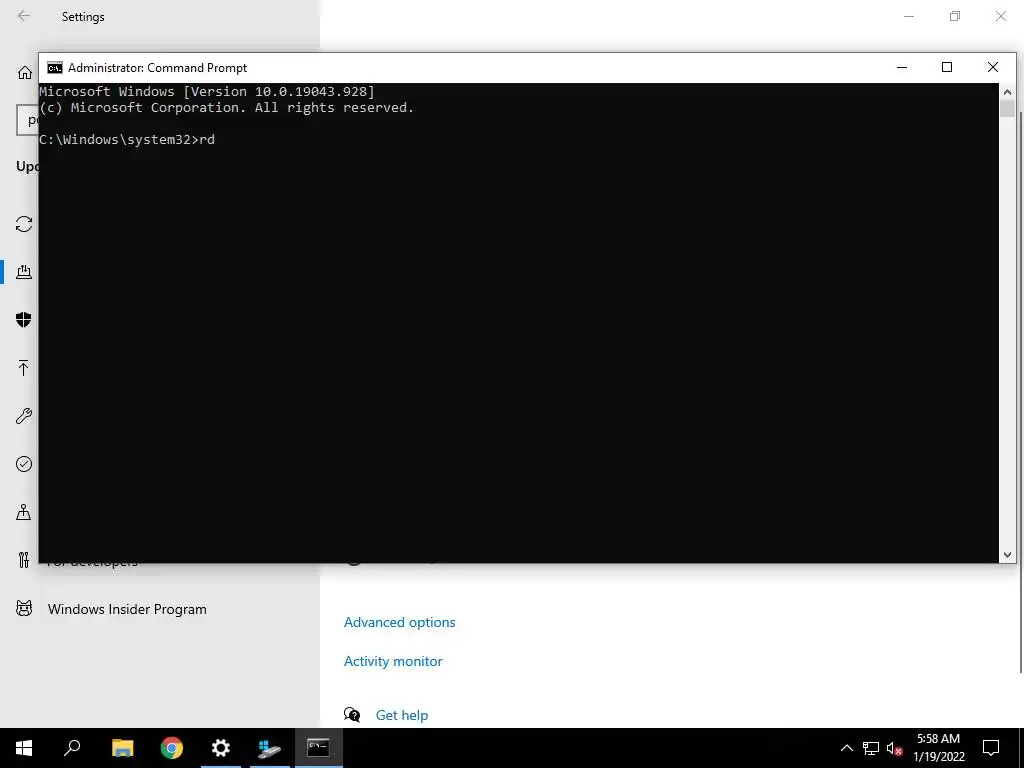
Task: Open the Action Center notifications icon
Action: pos(991,748)
